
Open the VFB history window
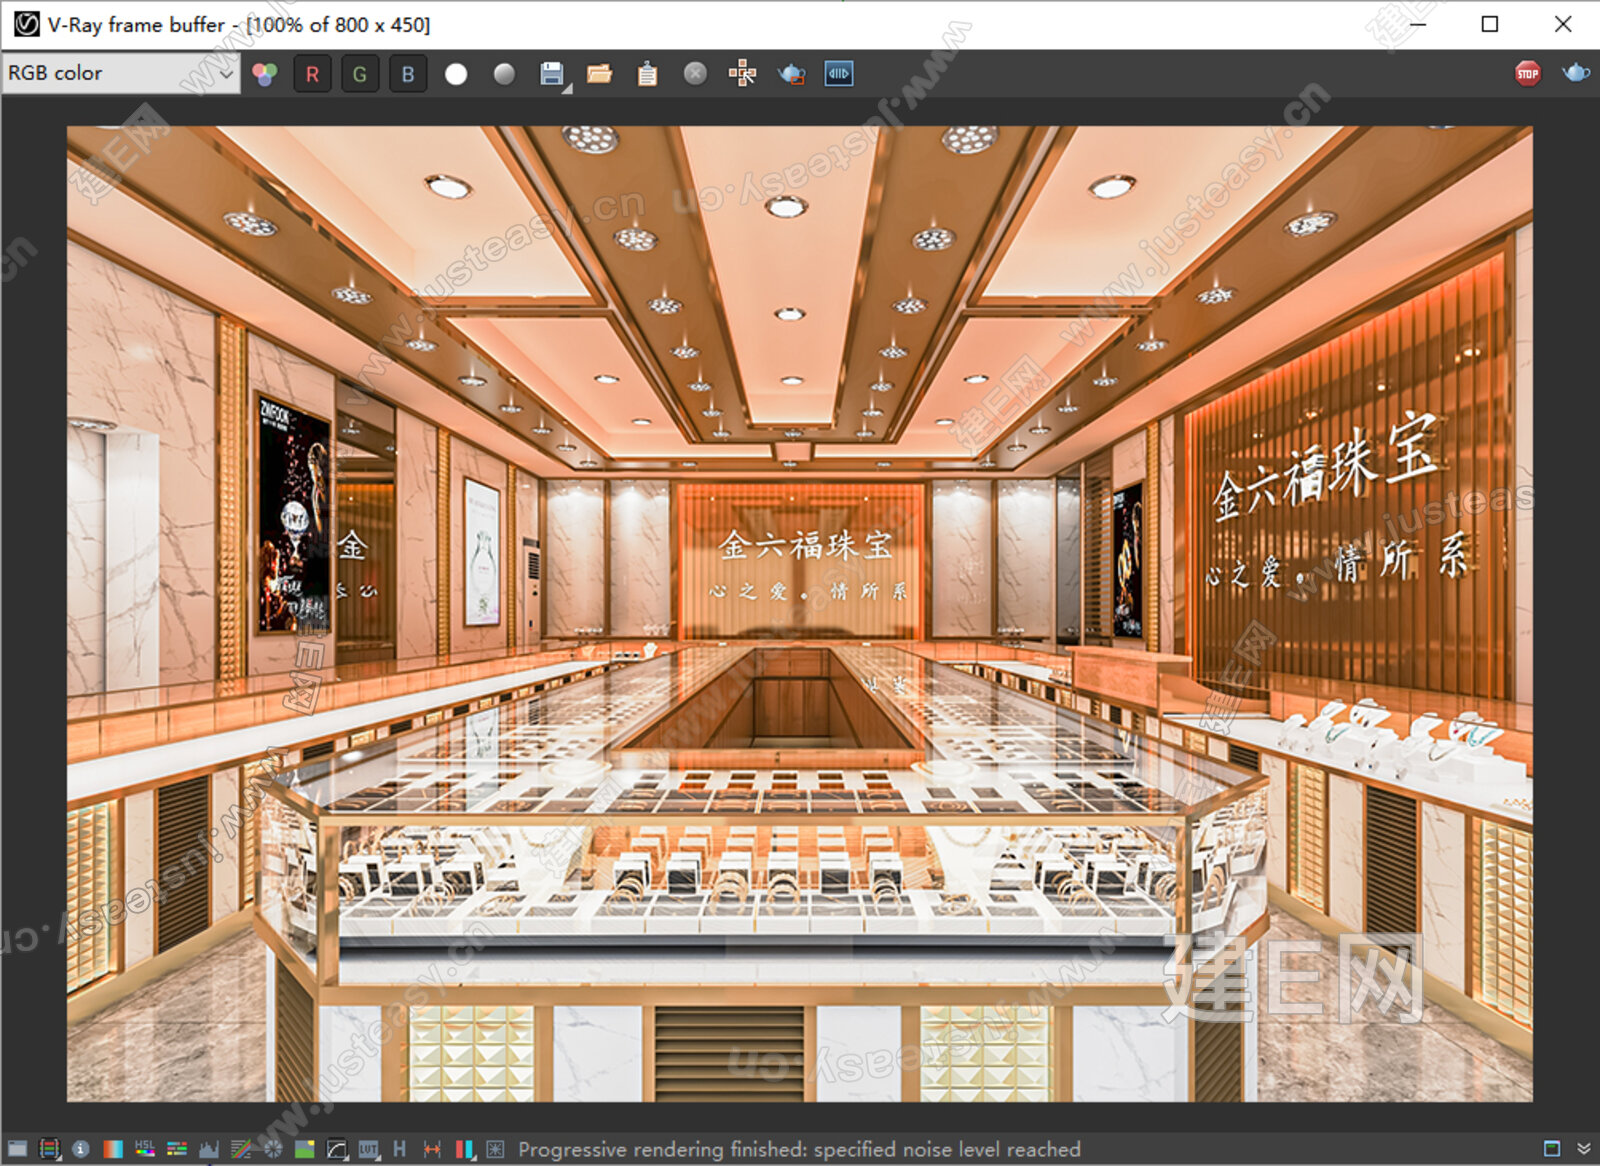click(400, 1149)
